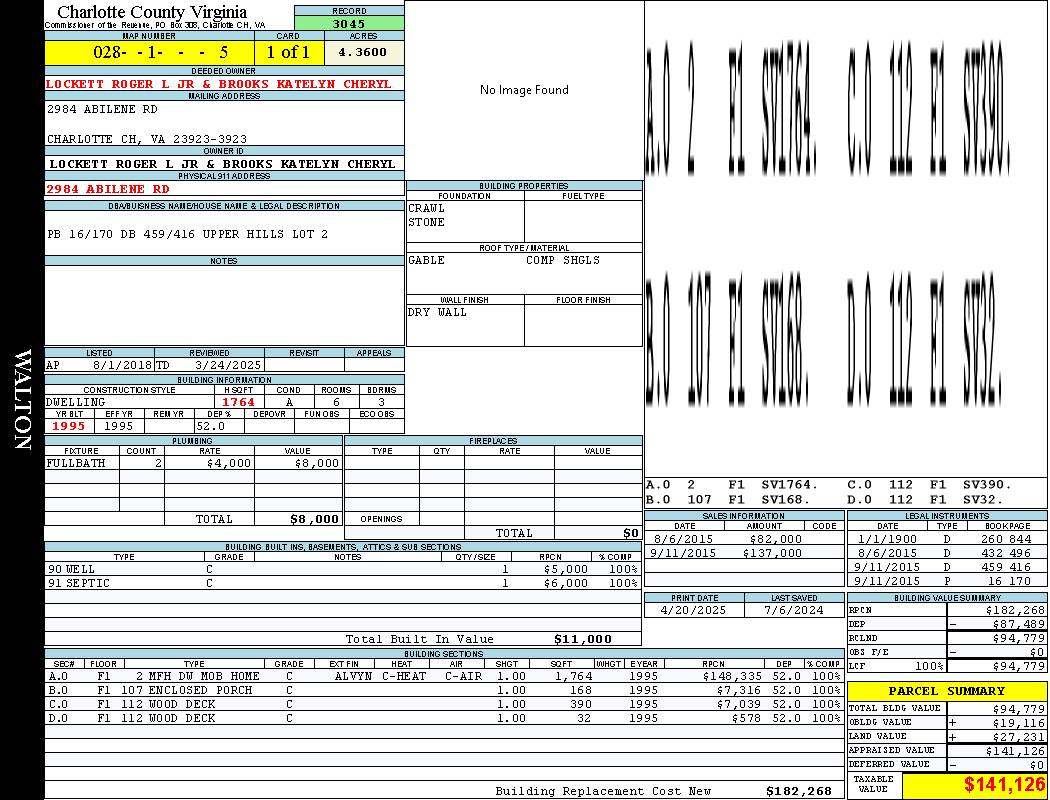Viewport: 1050px width, 800px height.
Task: Click the record number 3045
Action: 349,24
